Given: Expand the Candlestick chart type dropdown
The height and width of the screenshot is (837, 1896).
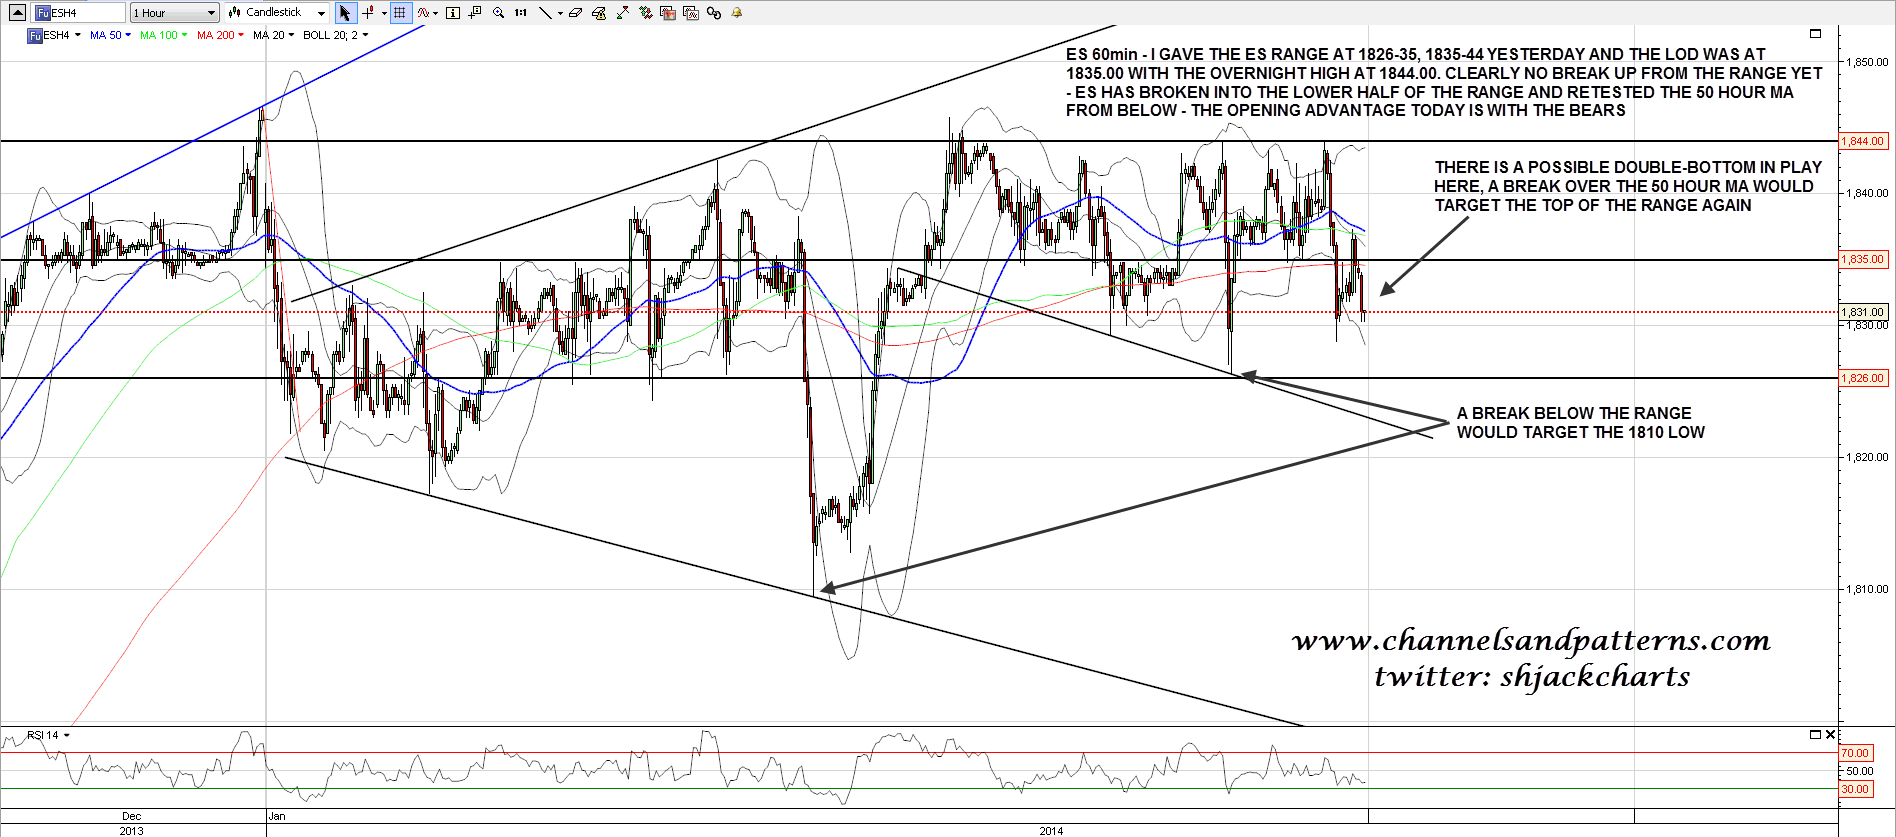Looking at the screenshot, I should click(321, 13).
